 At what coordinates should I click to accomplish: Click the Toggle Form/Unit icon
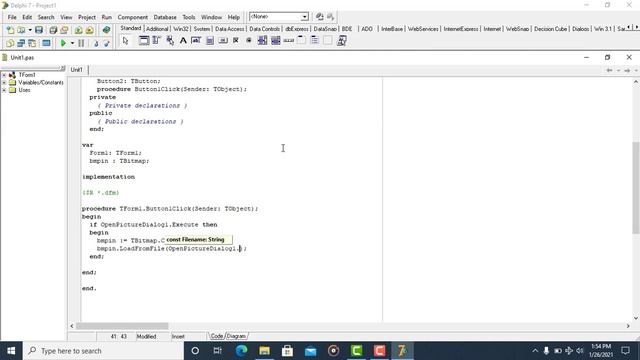pos(32,43)
